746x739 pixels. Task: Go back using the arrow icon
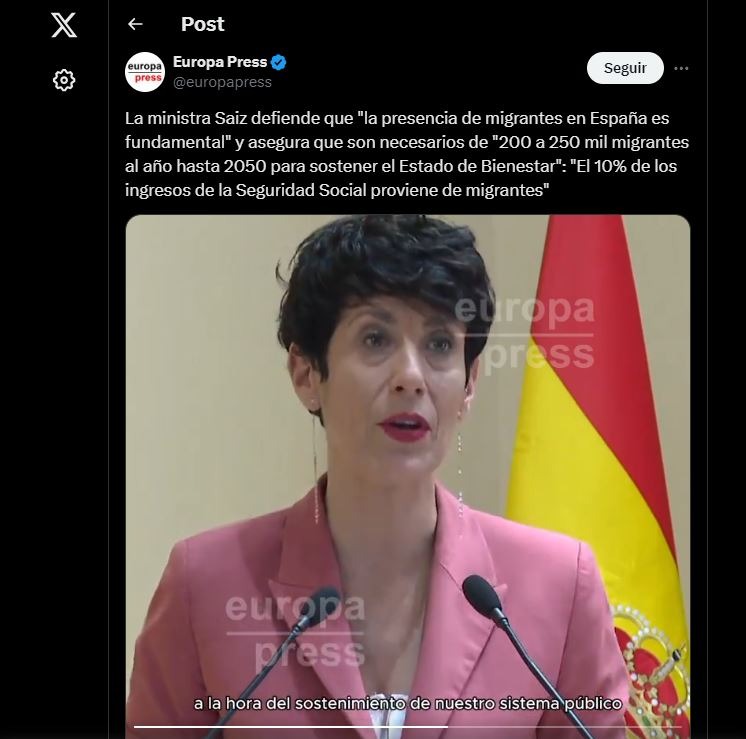(x=135, y=24)
